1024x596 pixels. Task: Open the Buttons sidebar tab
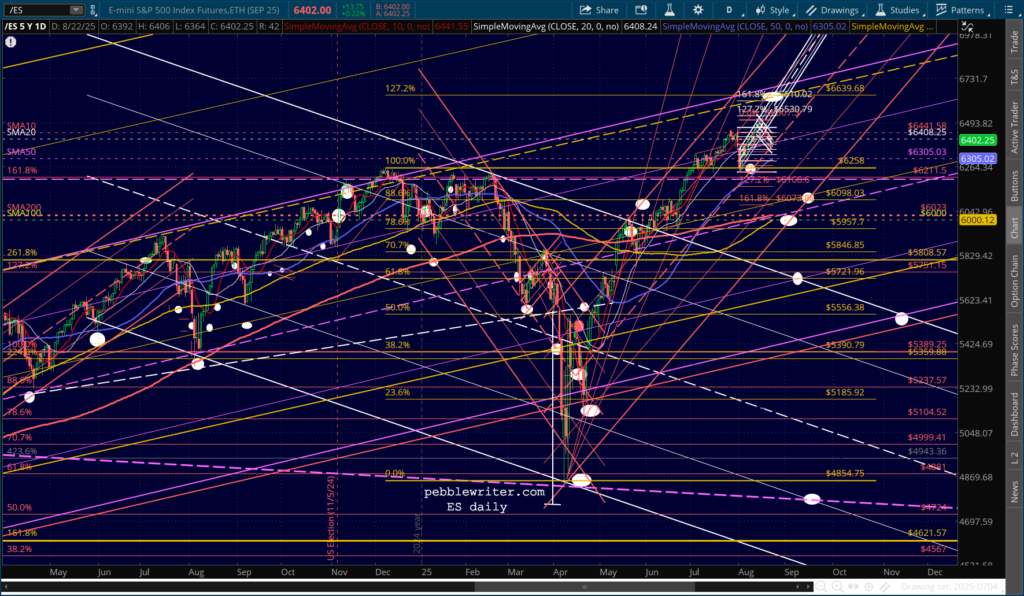click(1014, 186)
